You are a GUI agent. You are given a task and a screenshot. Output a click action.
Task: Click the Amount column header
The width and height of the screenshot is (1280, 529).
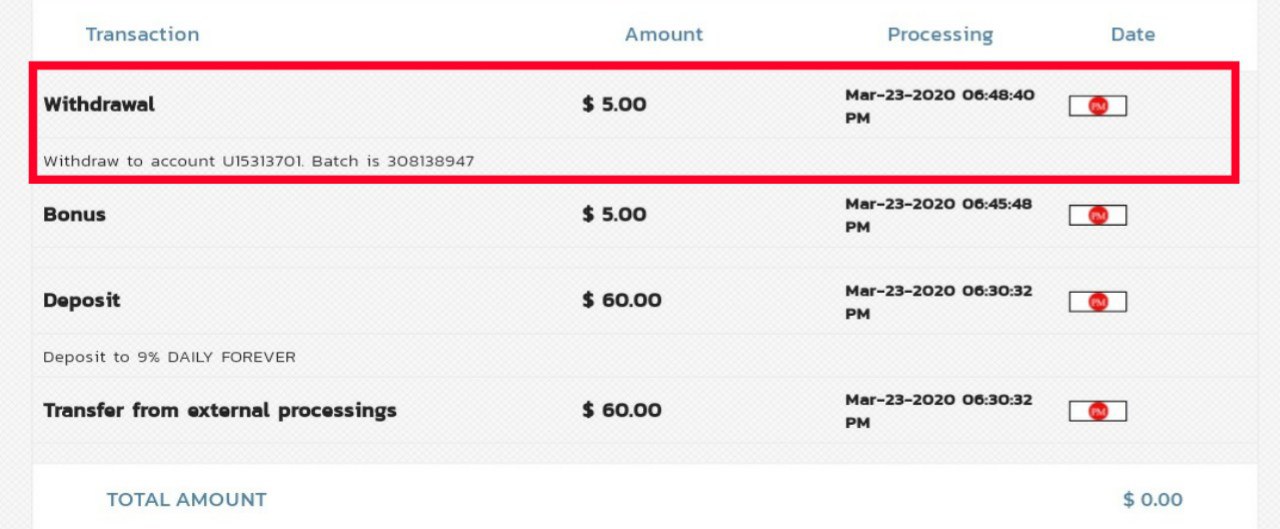click(664, 34)
